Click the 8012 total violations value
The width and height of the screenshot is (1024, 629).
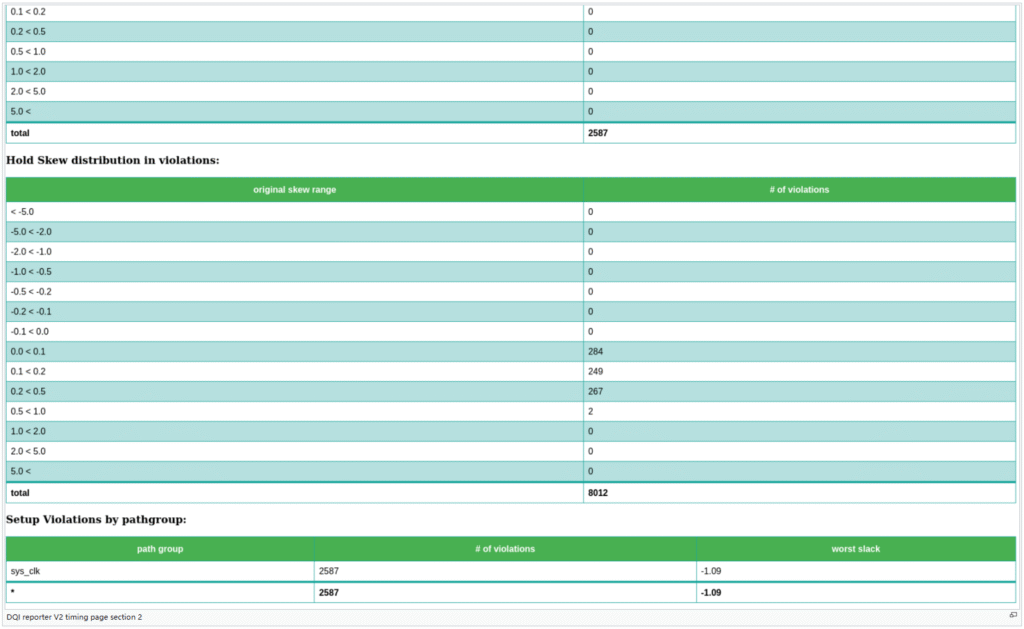tap(598, 493)
